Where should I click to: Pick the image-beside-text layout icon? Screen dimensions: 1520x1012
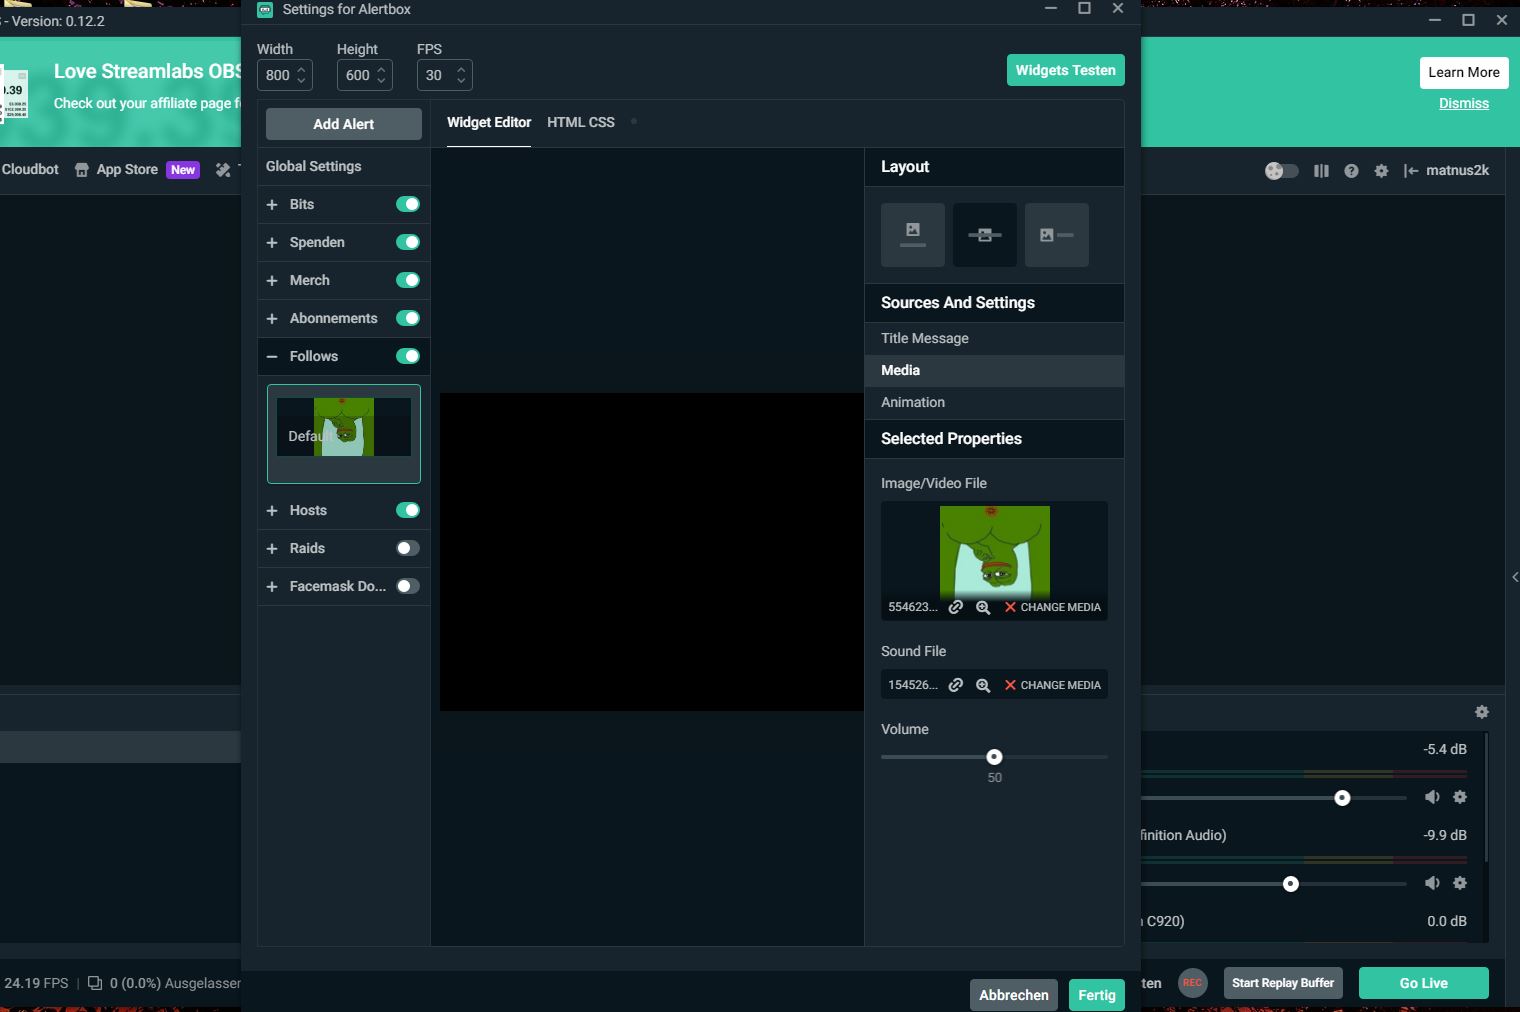[x=1056, y=235]
